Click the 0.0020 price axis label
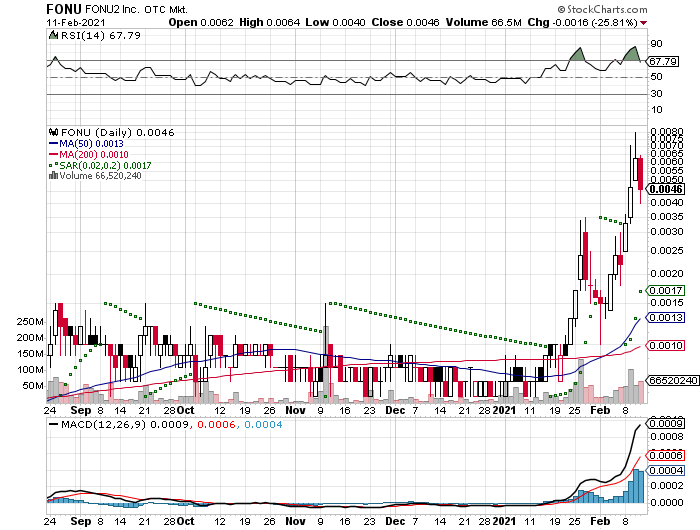700x530 pixels. coord(667,273)
